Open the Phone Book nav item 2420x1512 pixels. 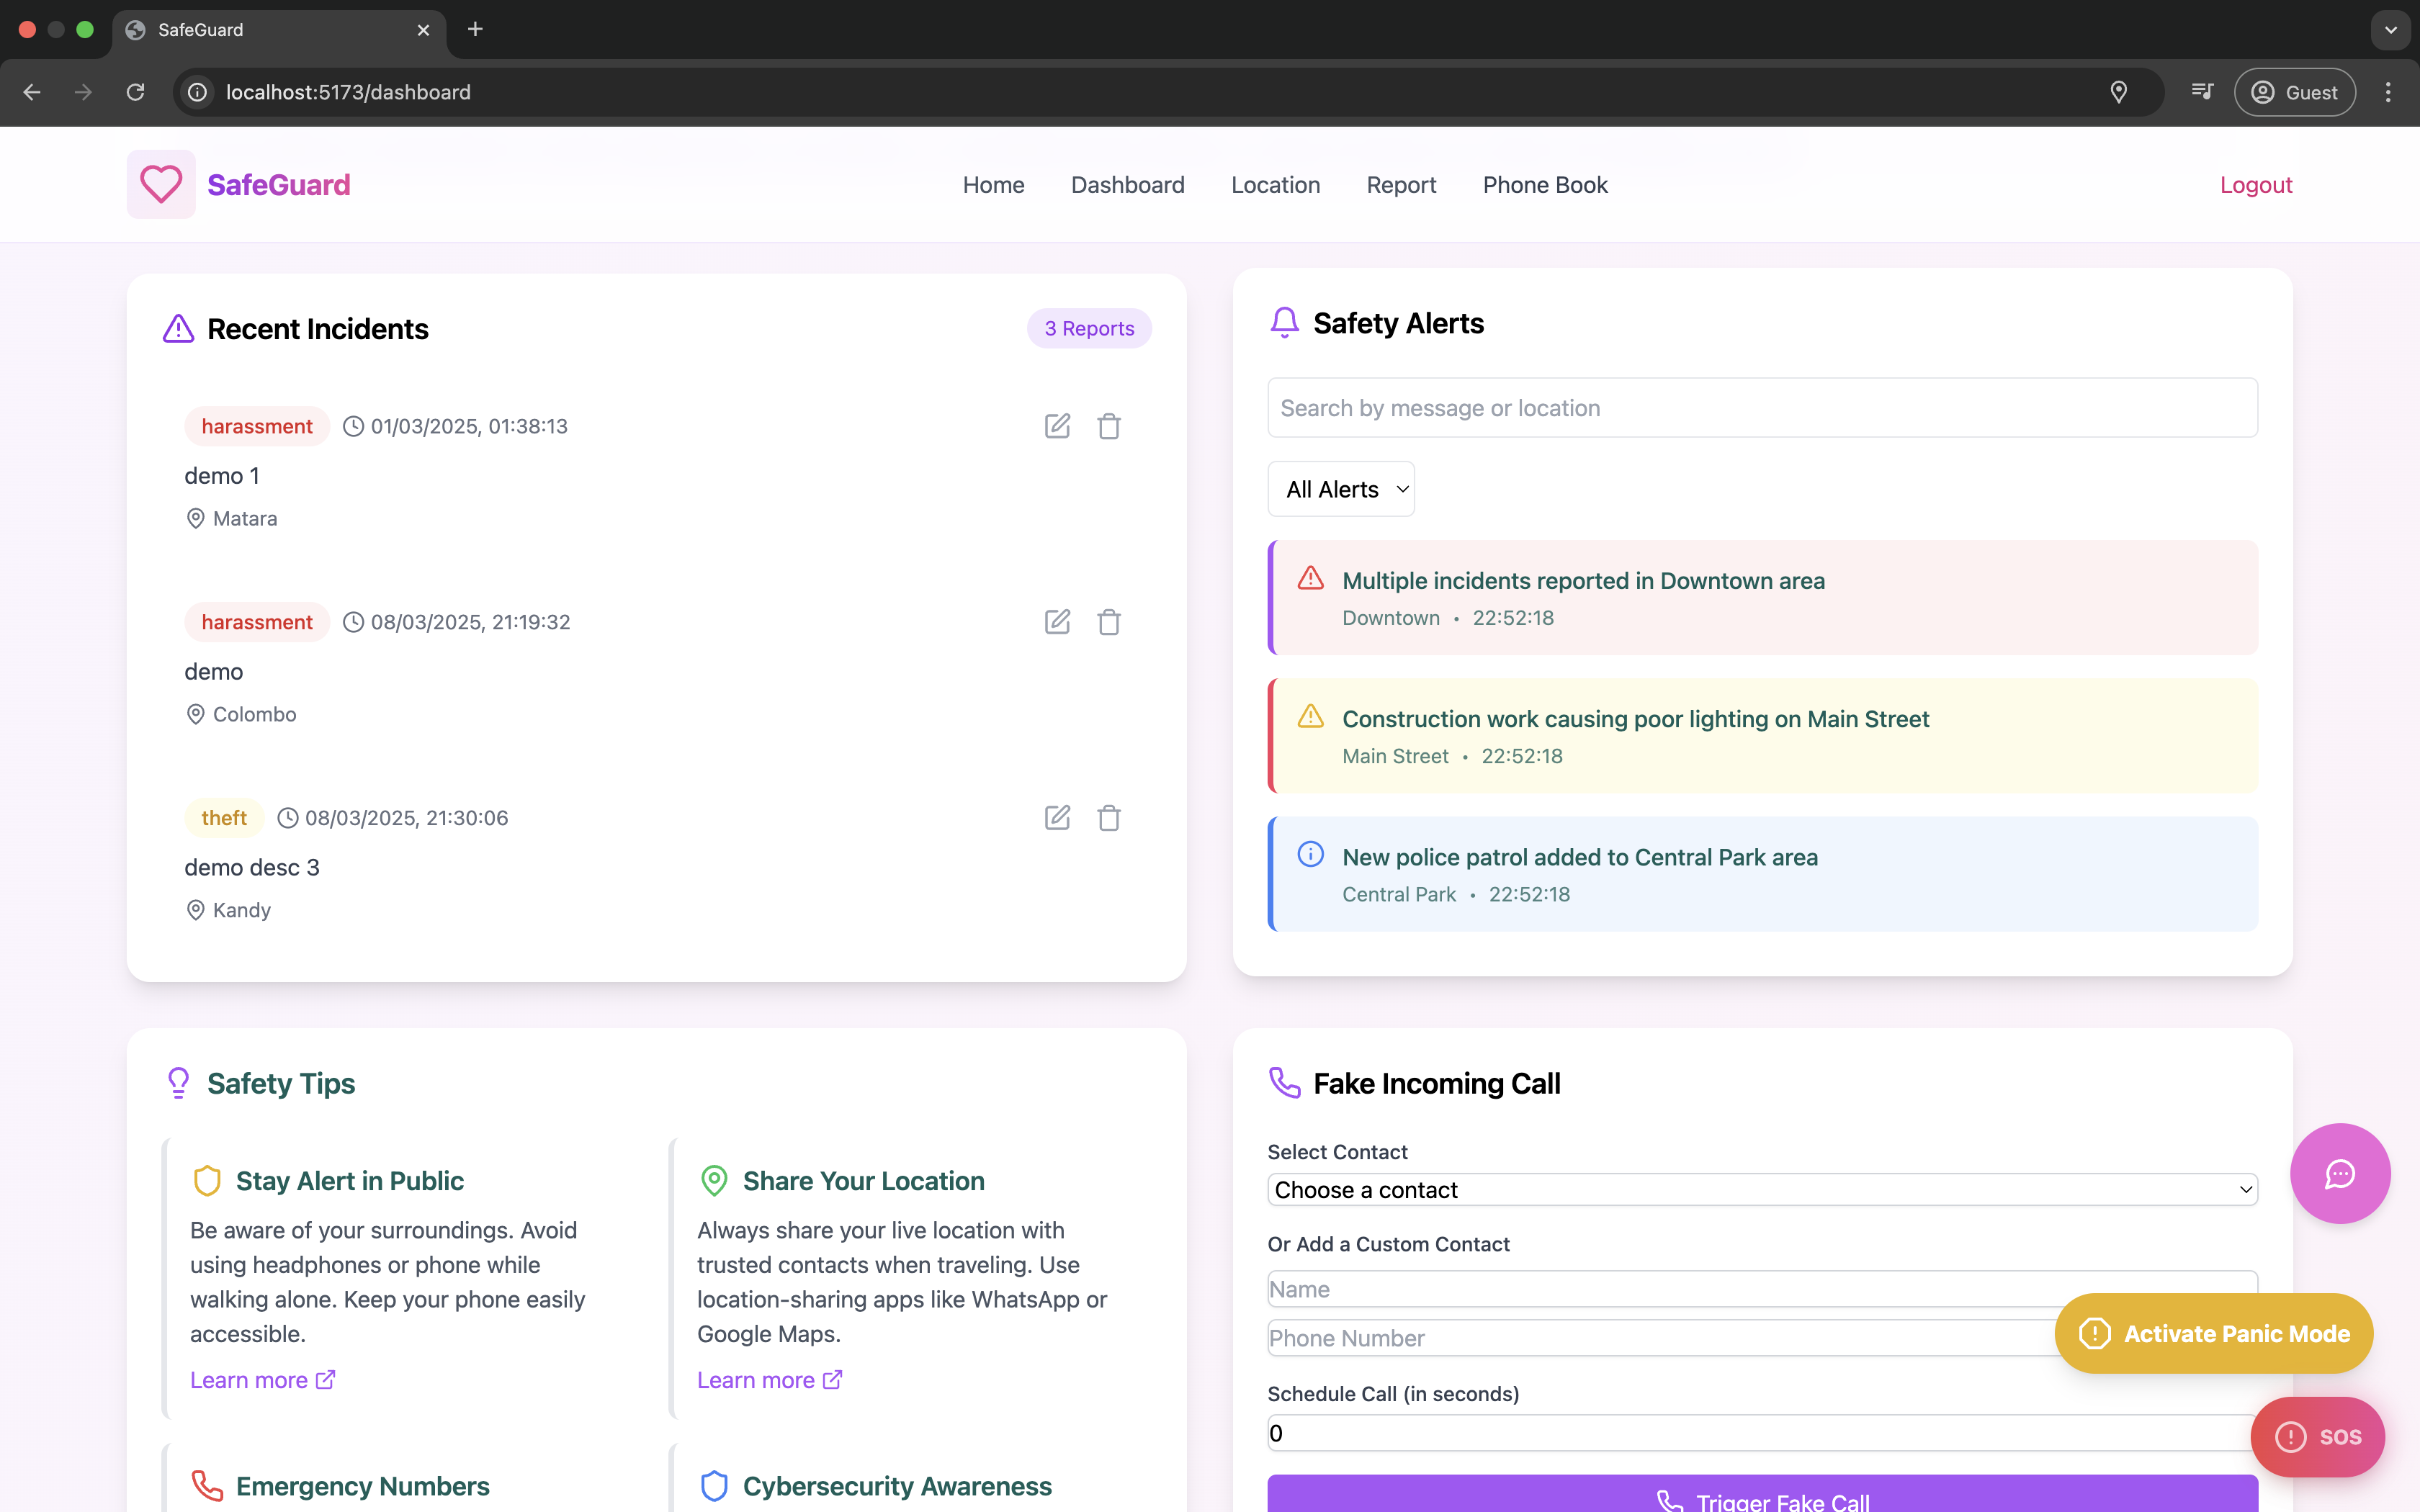1544,185
